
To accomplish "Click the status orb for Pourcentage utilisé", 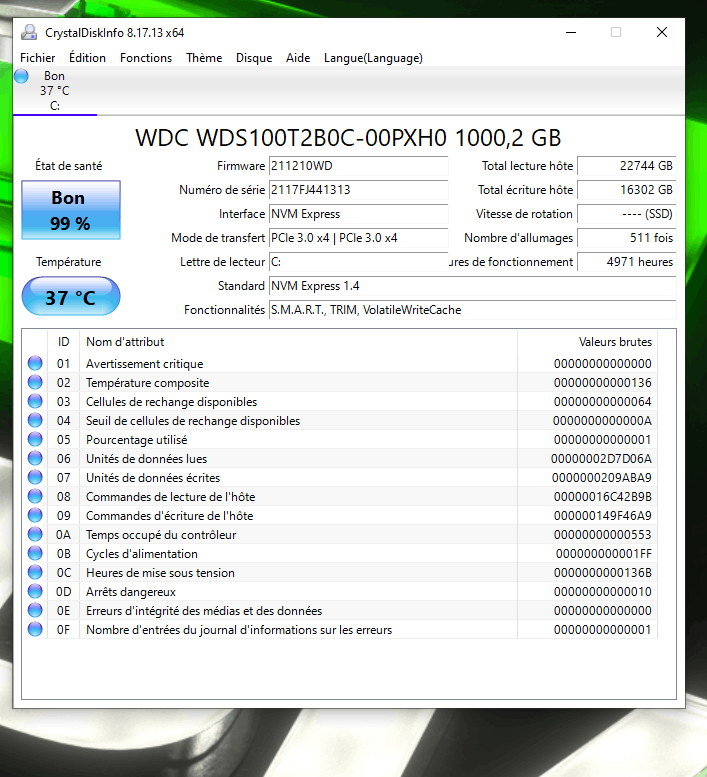I will point(35,439).
